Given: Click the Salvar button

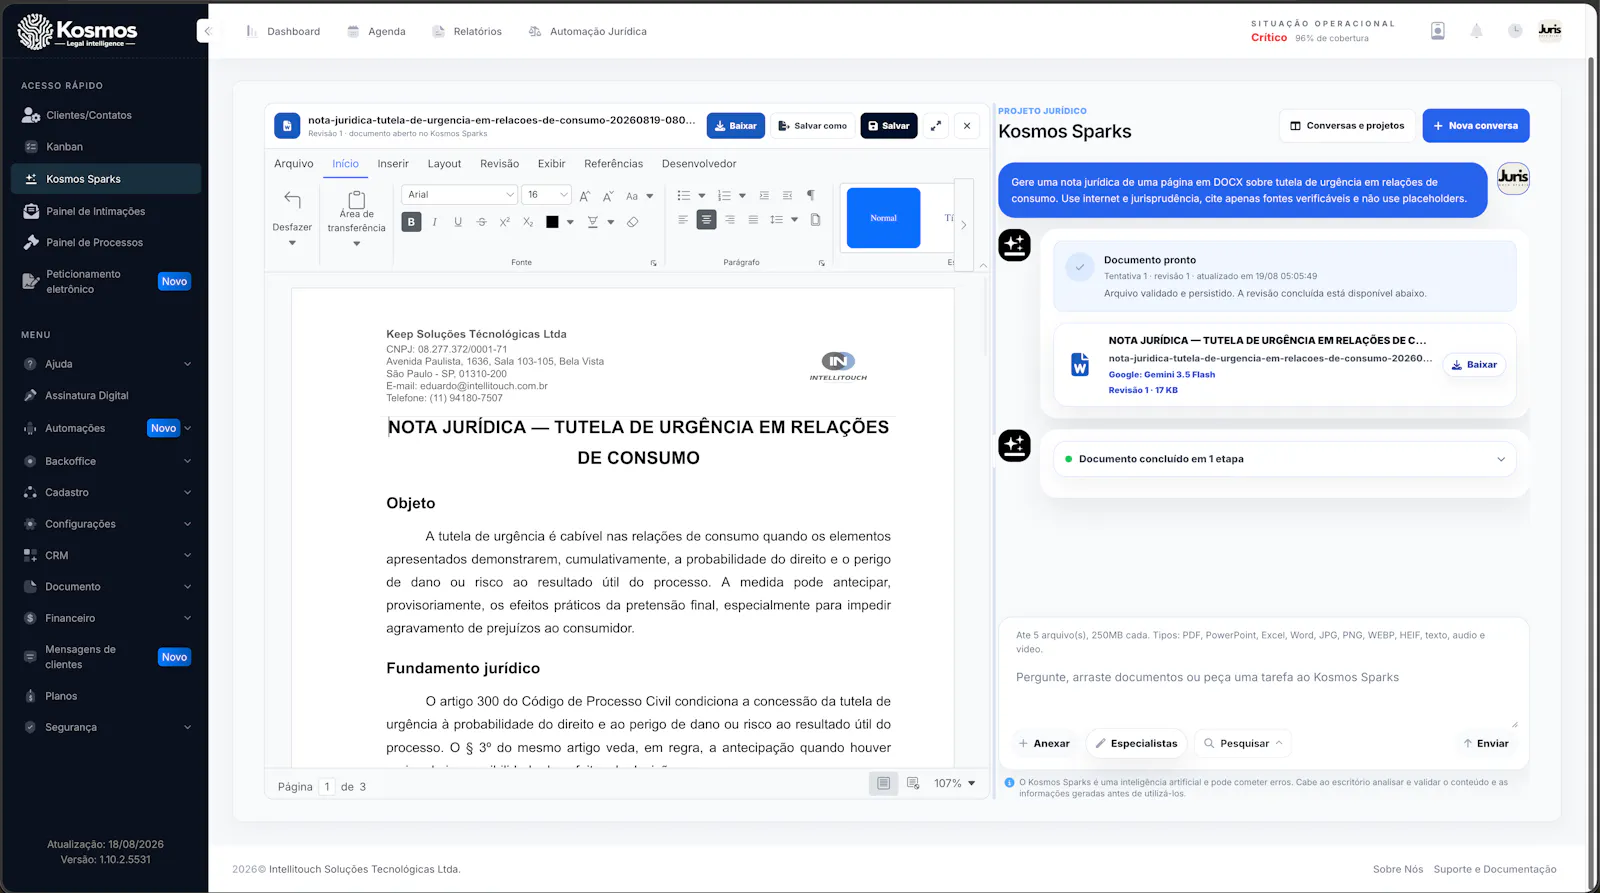Looking at the screenshot, I should 889,126.
